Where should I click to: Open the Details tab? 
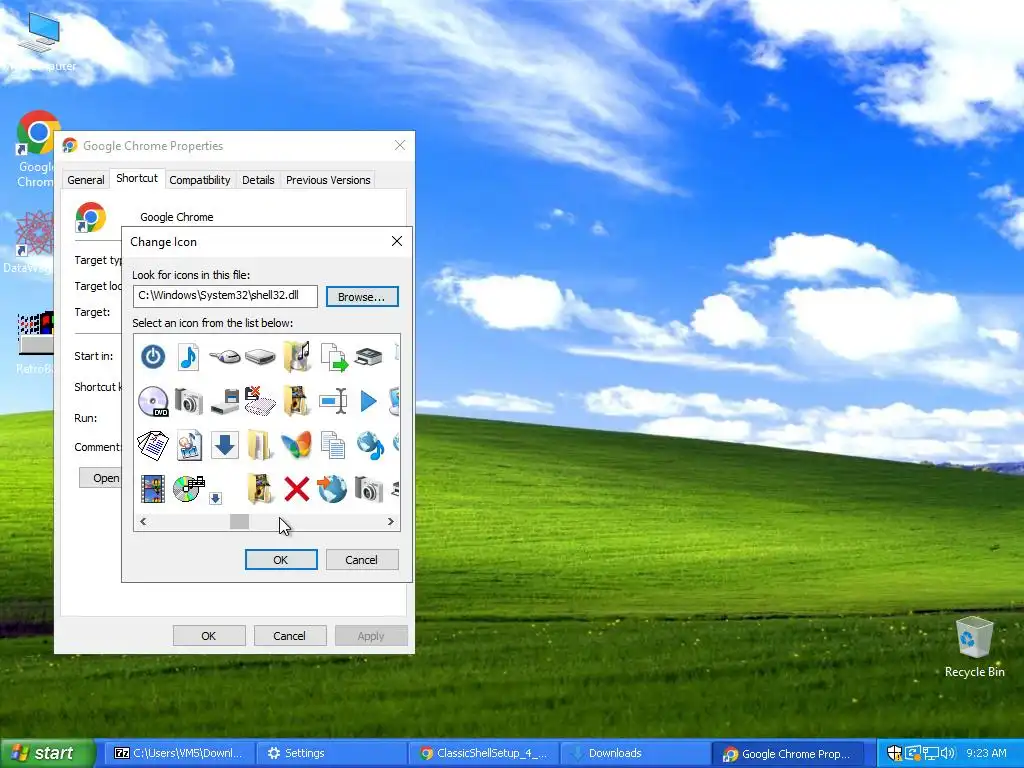click(258, 180)
